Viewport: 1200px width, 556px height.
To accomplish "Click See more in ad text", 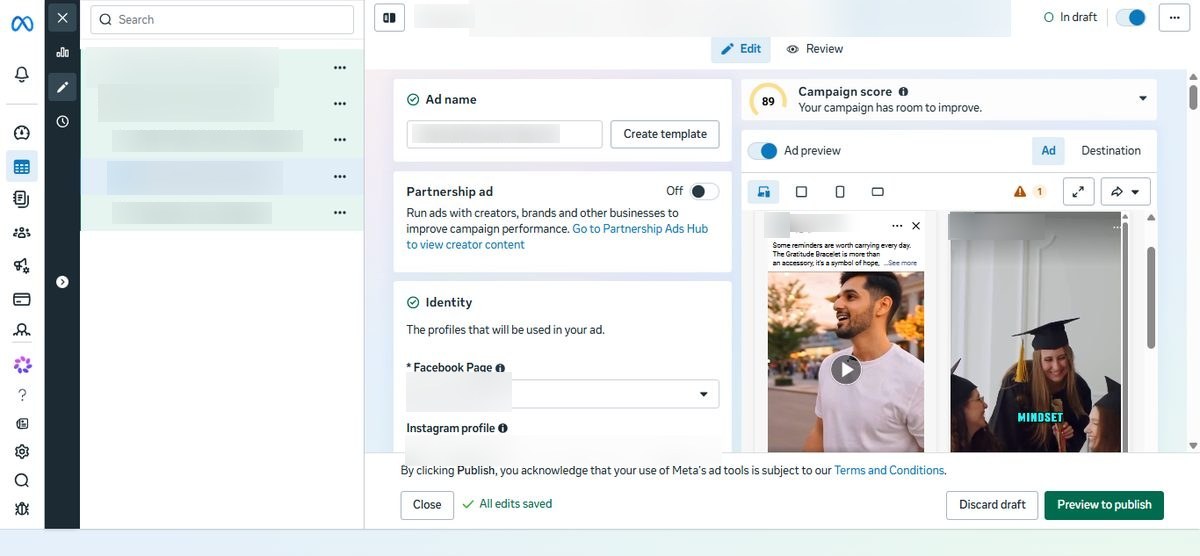I will [x=901, y=263].
